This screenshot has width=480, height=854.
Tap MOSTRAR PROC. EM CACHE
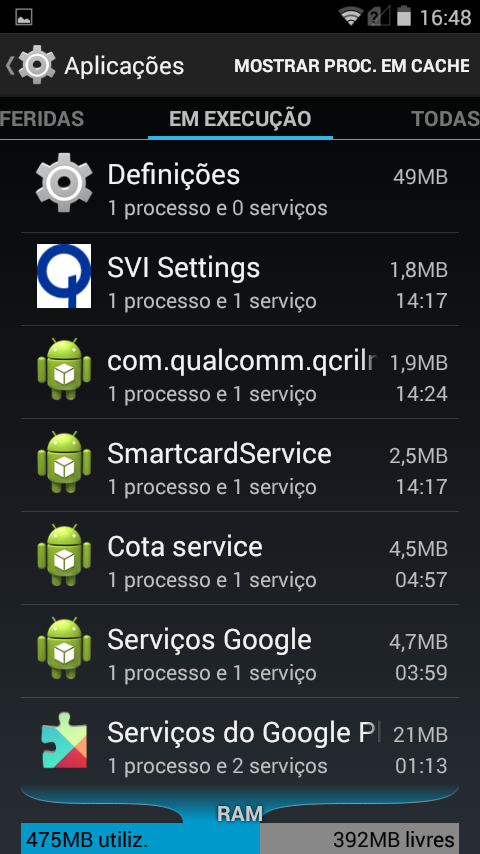click(x=352, y=65)
